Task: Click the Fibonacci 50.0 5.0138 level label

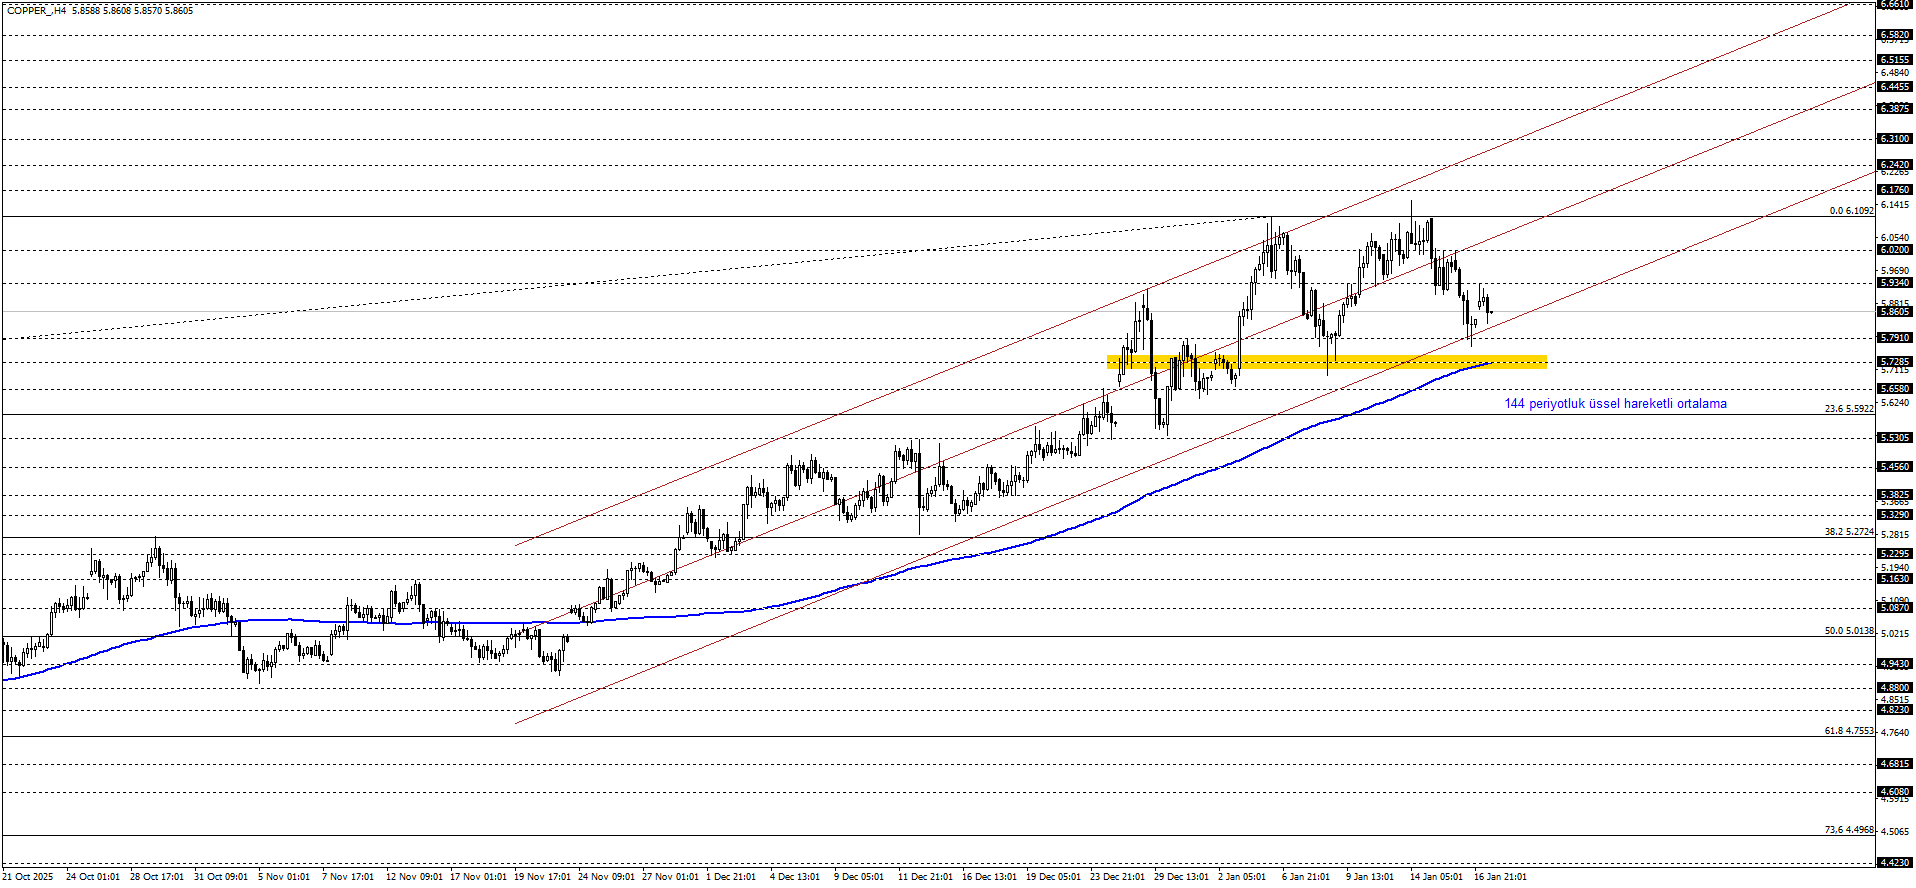Action: pyautogui.click(x=1848, y=631)
